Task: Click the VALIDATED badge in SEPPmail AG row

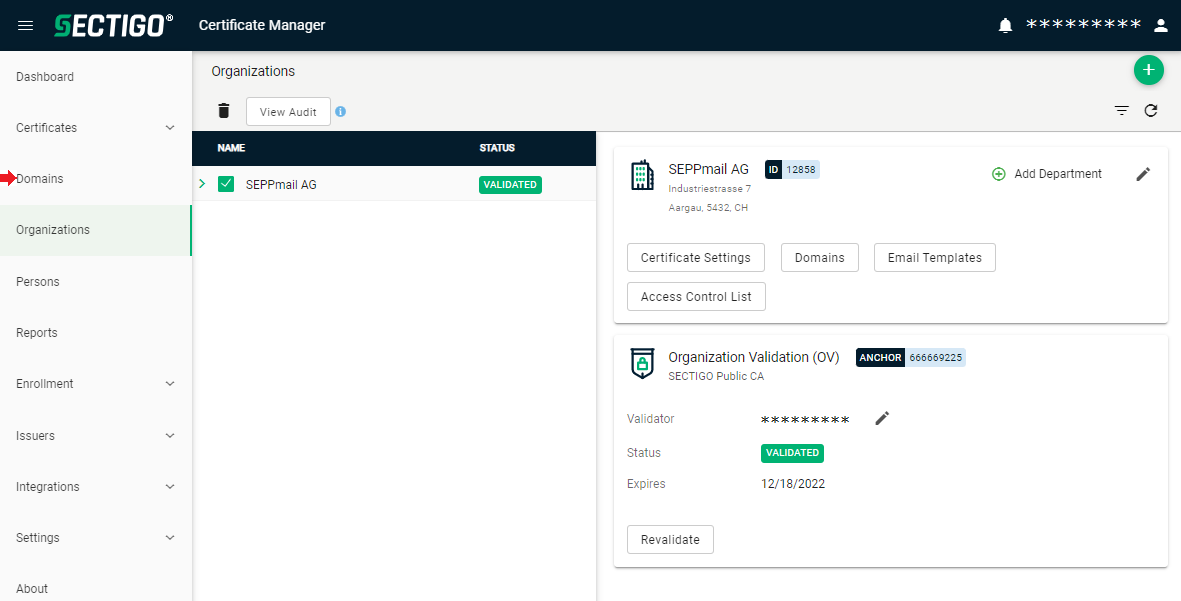Action: [x=510, y=185]
